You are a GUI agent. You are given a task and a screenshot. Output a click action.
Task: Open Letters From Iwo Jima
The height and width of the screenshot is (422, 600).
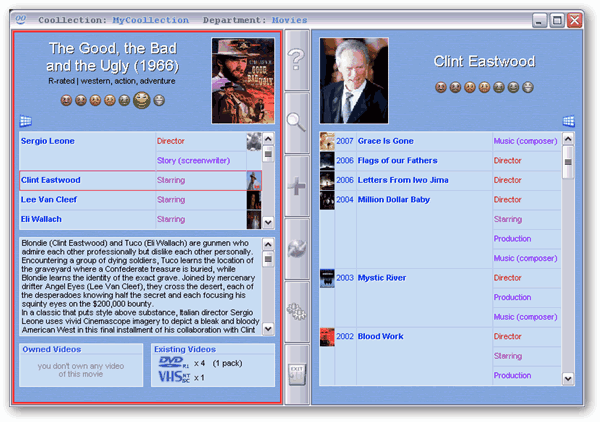(x=403, y=180)
